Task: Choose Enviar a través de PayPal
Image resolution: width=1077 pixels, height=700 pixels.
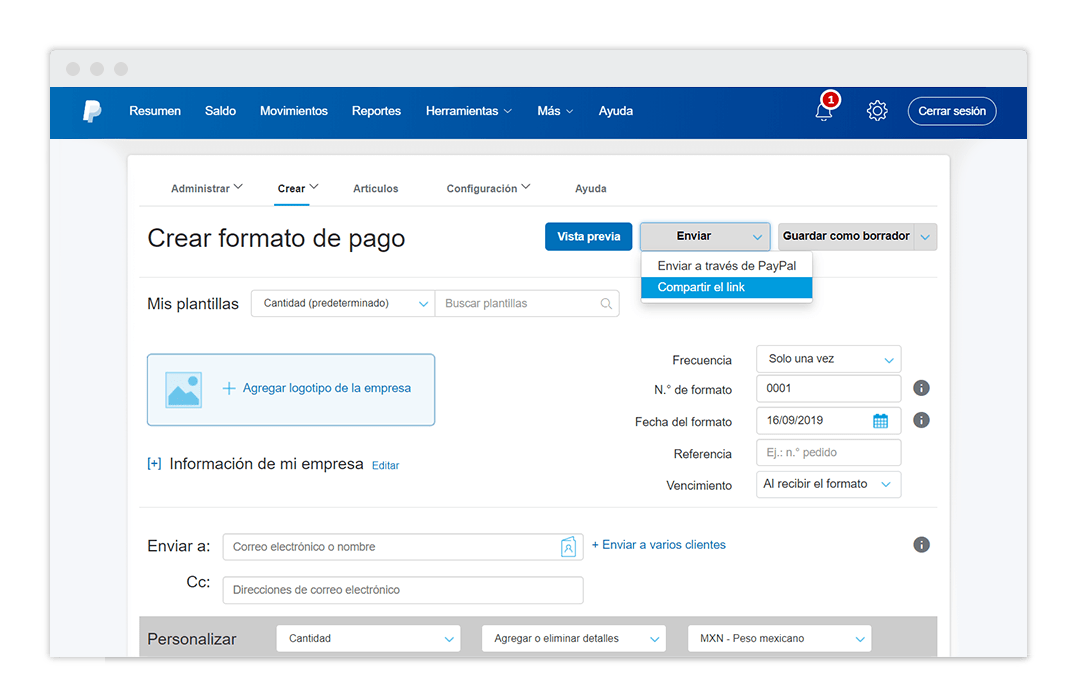Action: point(726,266)
